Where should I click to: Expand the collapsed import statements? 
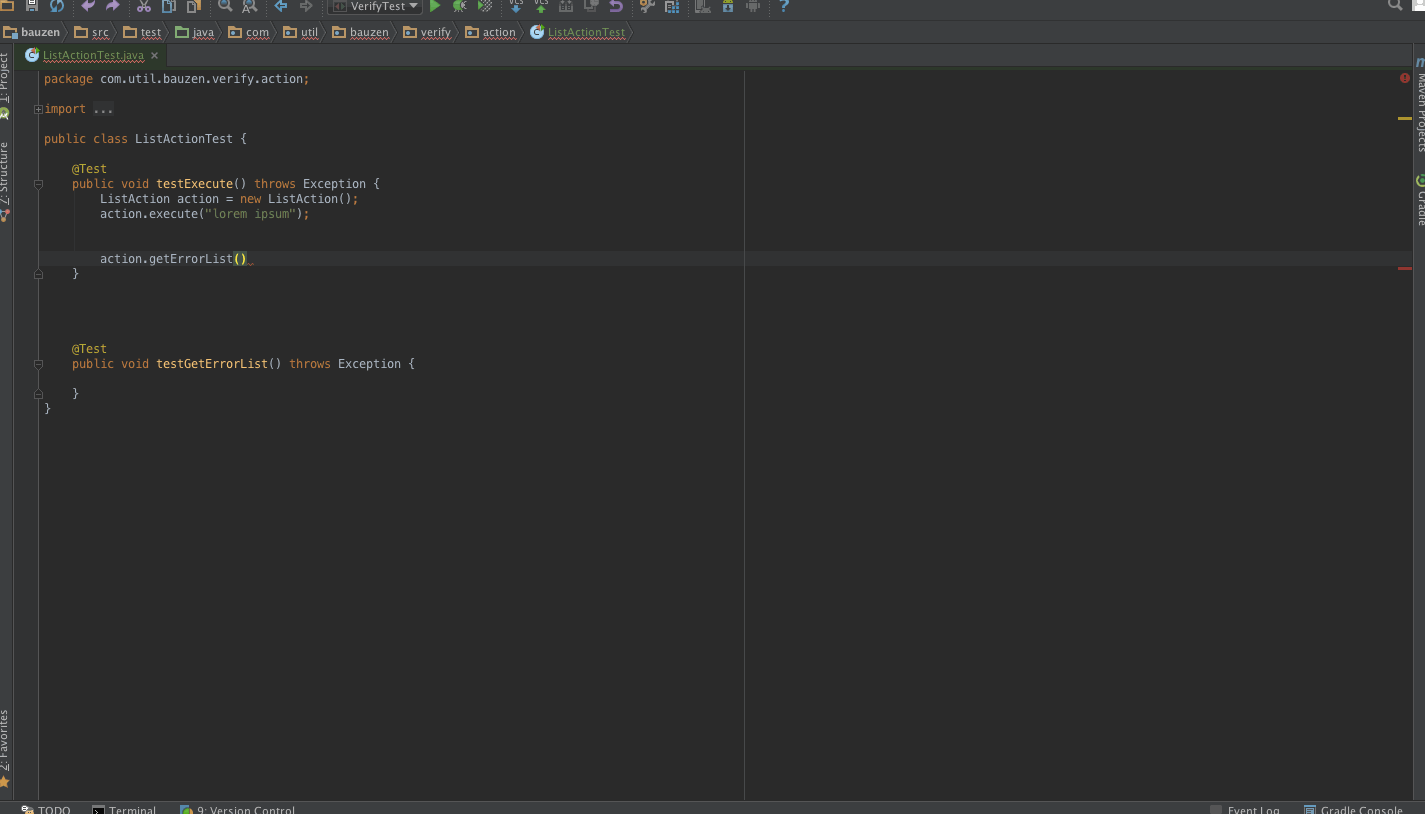(x=38, y=109)
